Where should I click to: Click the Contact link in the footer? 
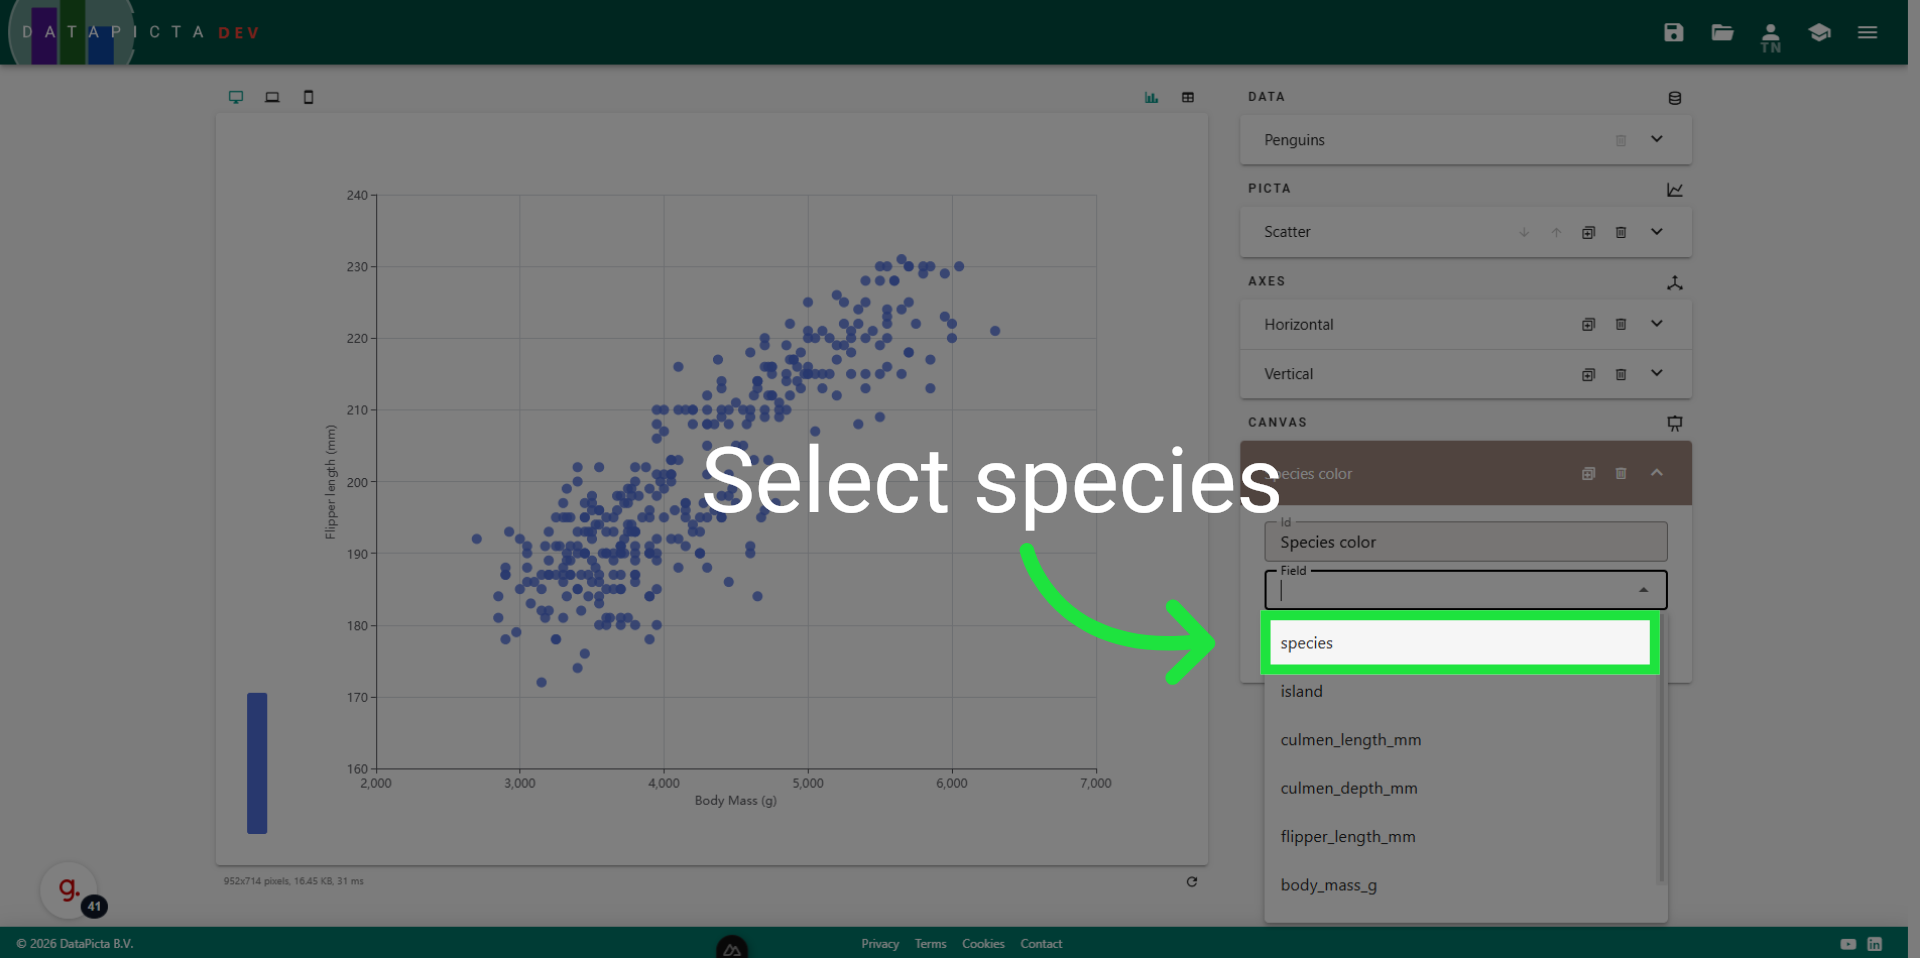pos(1041,943)
